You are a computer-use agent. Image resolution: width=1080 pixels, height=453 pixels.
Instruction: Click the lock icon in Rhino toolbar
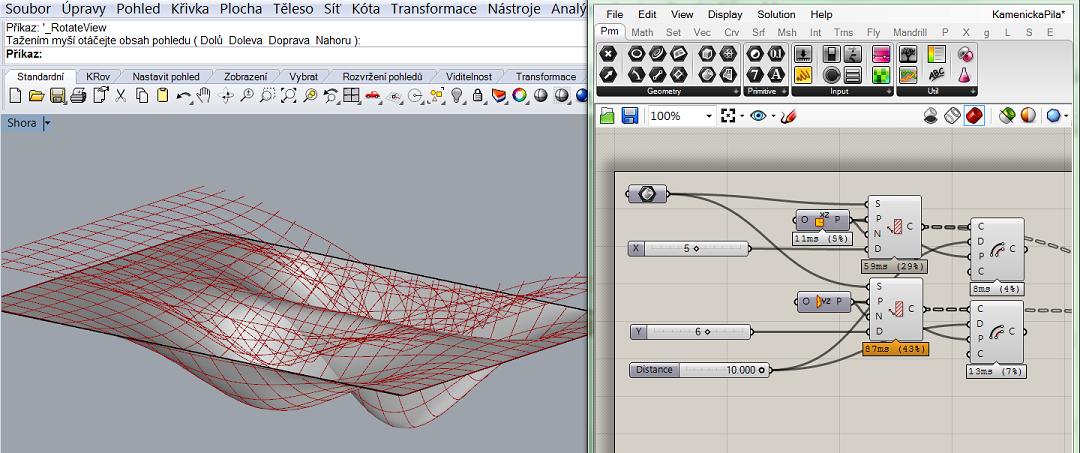coord(477,96)
